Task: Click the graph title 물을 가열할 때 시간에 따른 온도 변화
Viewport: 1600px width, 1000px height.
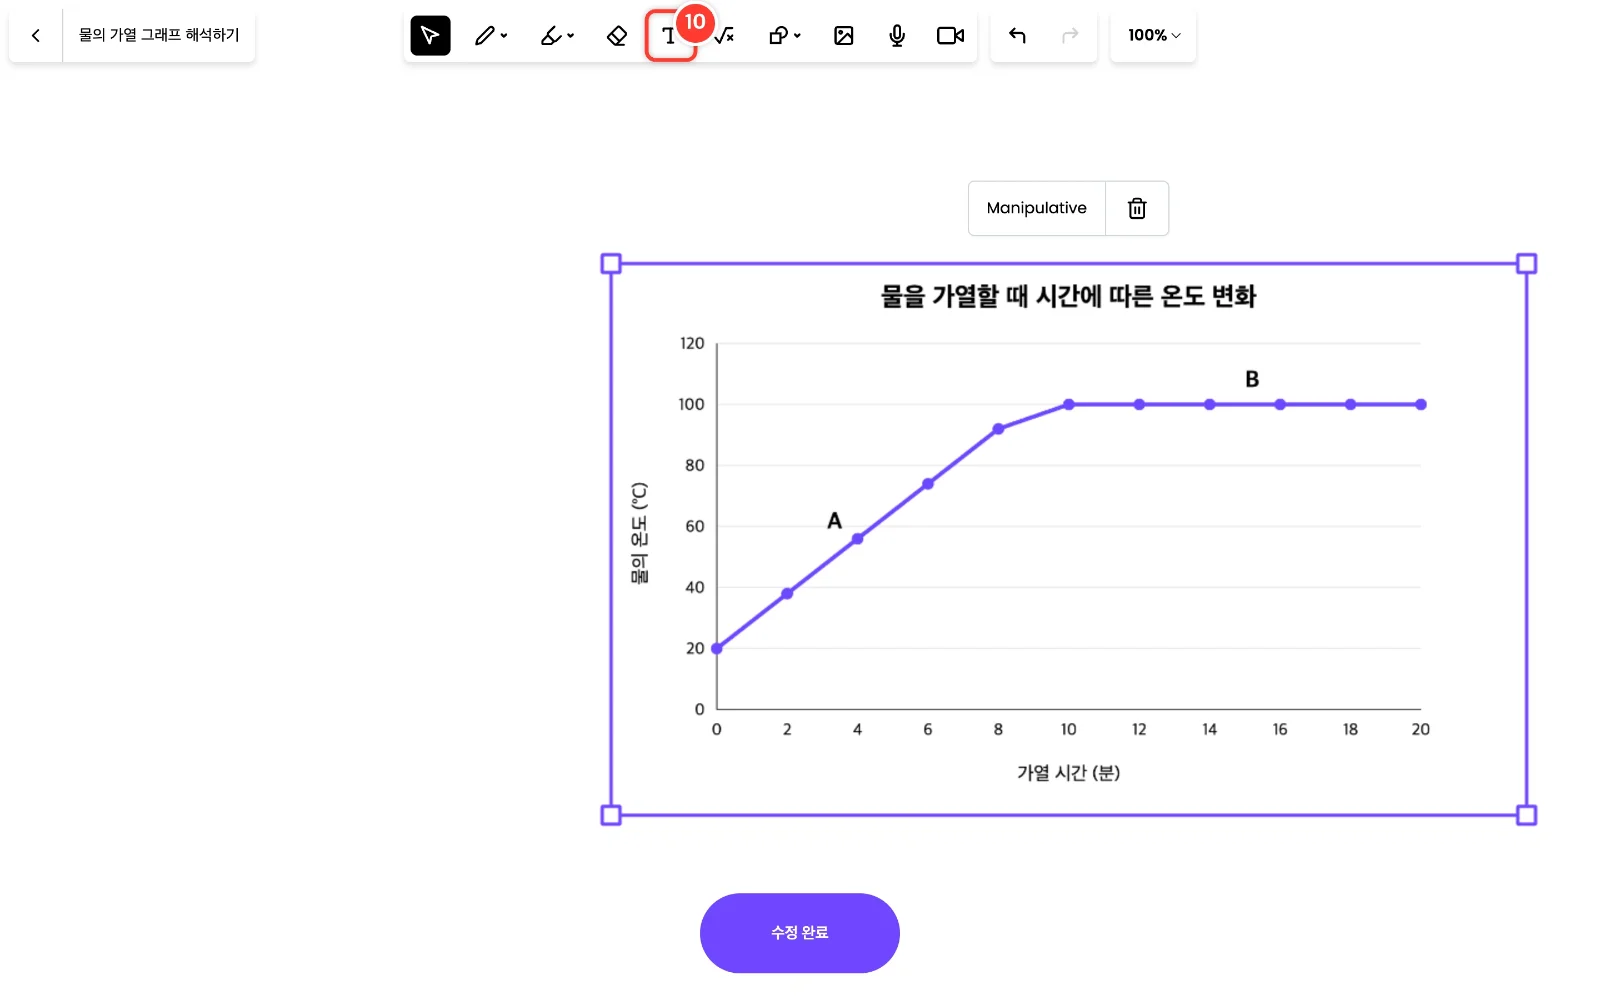Action: pyautogui.click(x=1068, y=296)
